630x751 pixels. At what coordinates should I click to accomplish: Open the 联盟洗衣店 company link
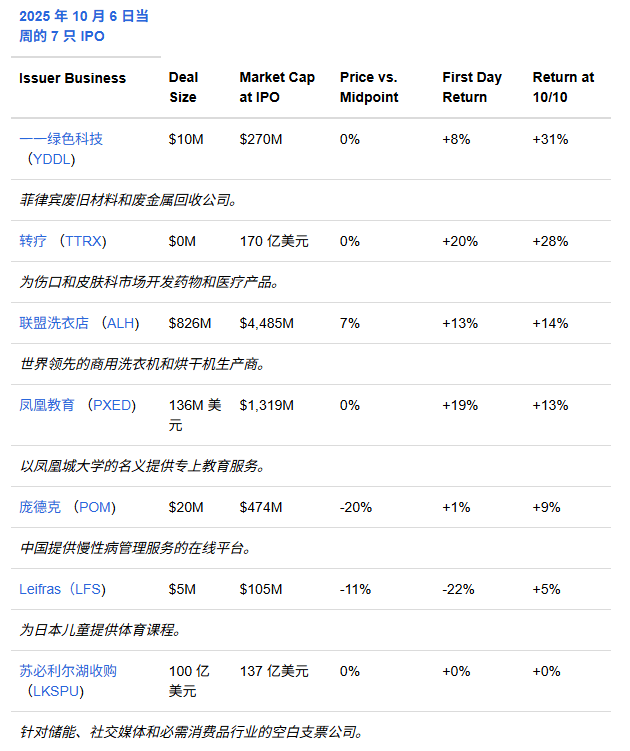[x=54, y=323]
